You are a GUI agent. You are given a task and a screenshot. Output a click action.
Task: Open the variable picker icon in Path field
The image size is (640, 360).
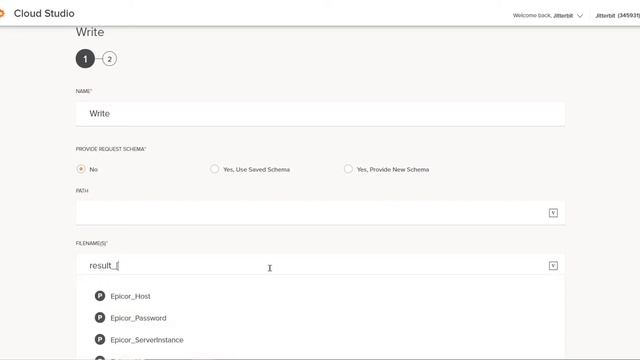553,213
